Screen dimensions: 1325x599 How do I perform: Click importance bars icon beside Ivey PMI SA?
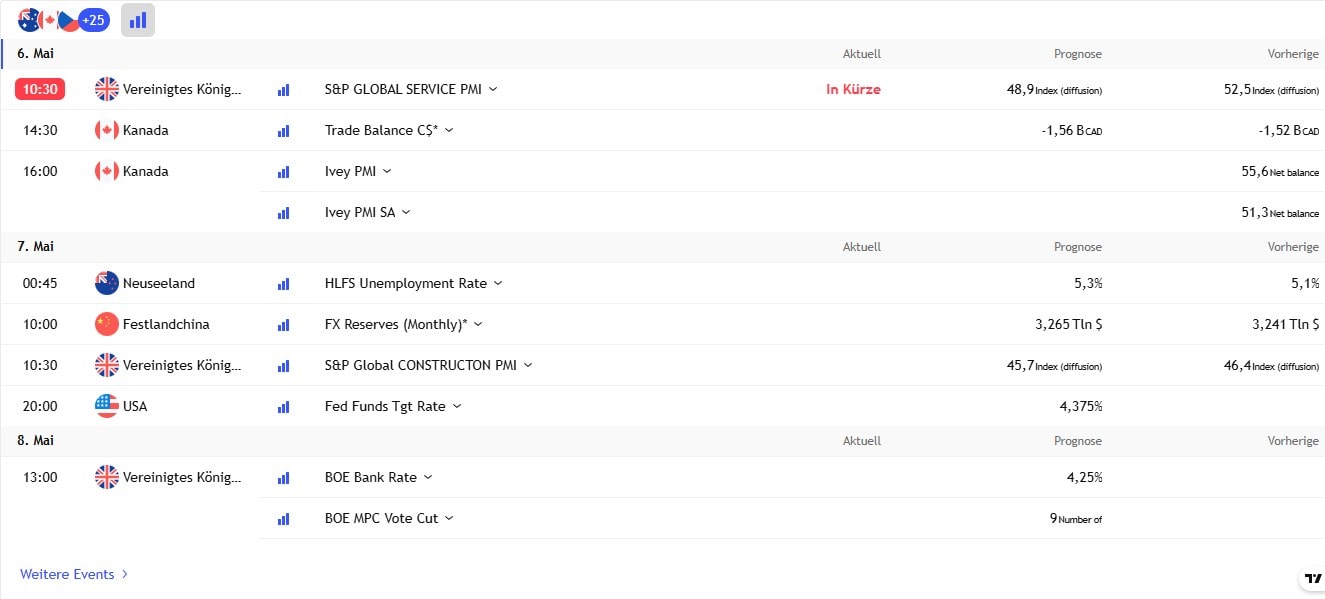[x=283, y=213]
